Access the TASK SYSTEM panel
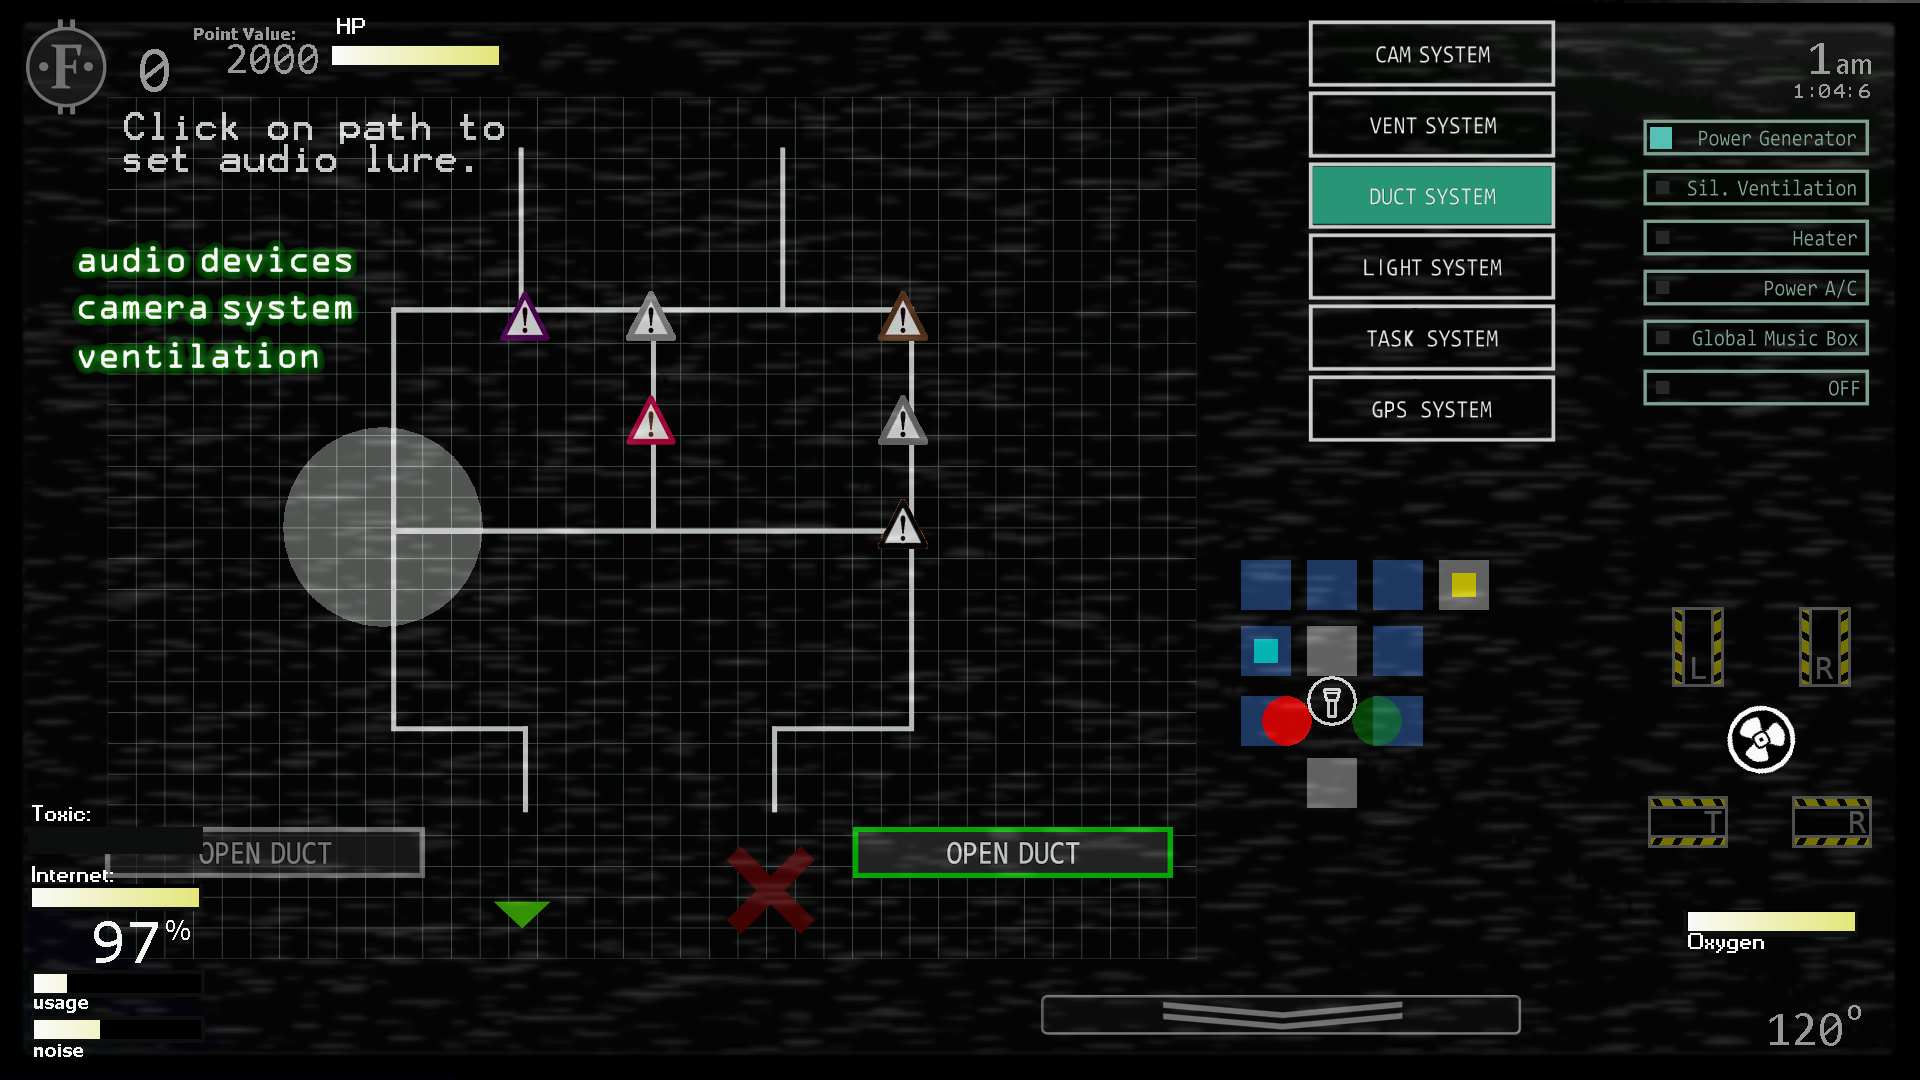The image size is (1920, 1080). 1431,339
